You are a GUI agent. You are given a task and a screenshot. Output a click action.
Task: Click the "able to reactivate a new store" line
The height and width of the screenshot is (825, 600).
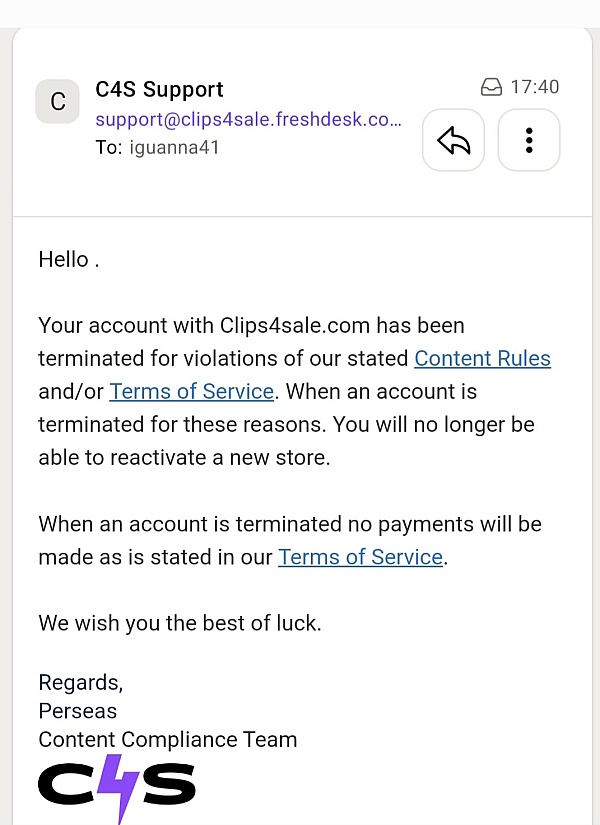point(184,458)
